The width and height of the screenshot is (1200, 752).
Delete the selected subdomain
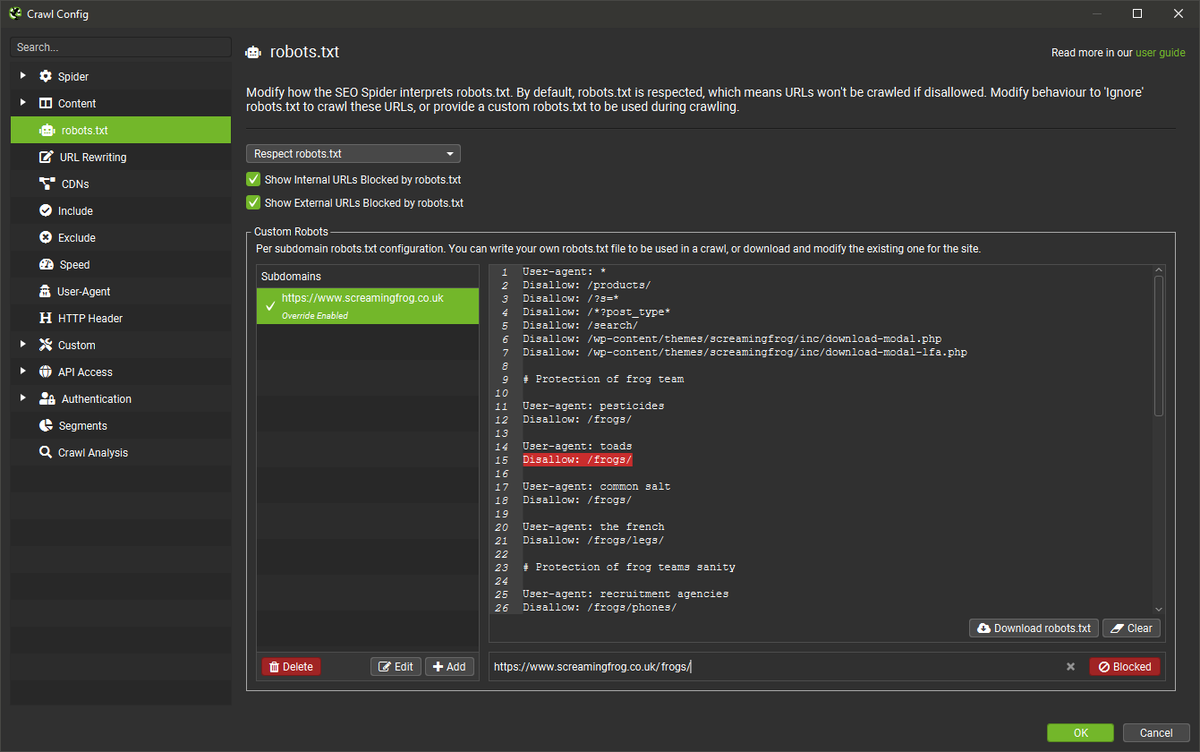click(x=291, y=667)
